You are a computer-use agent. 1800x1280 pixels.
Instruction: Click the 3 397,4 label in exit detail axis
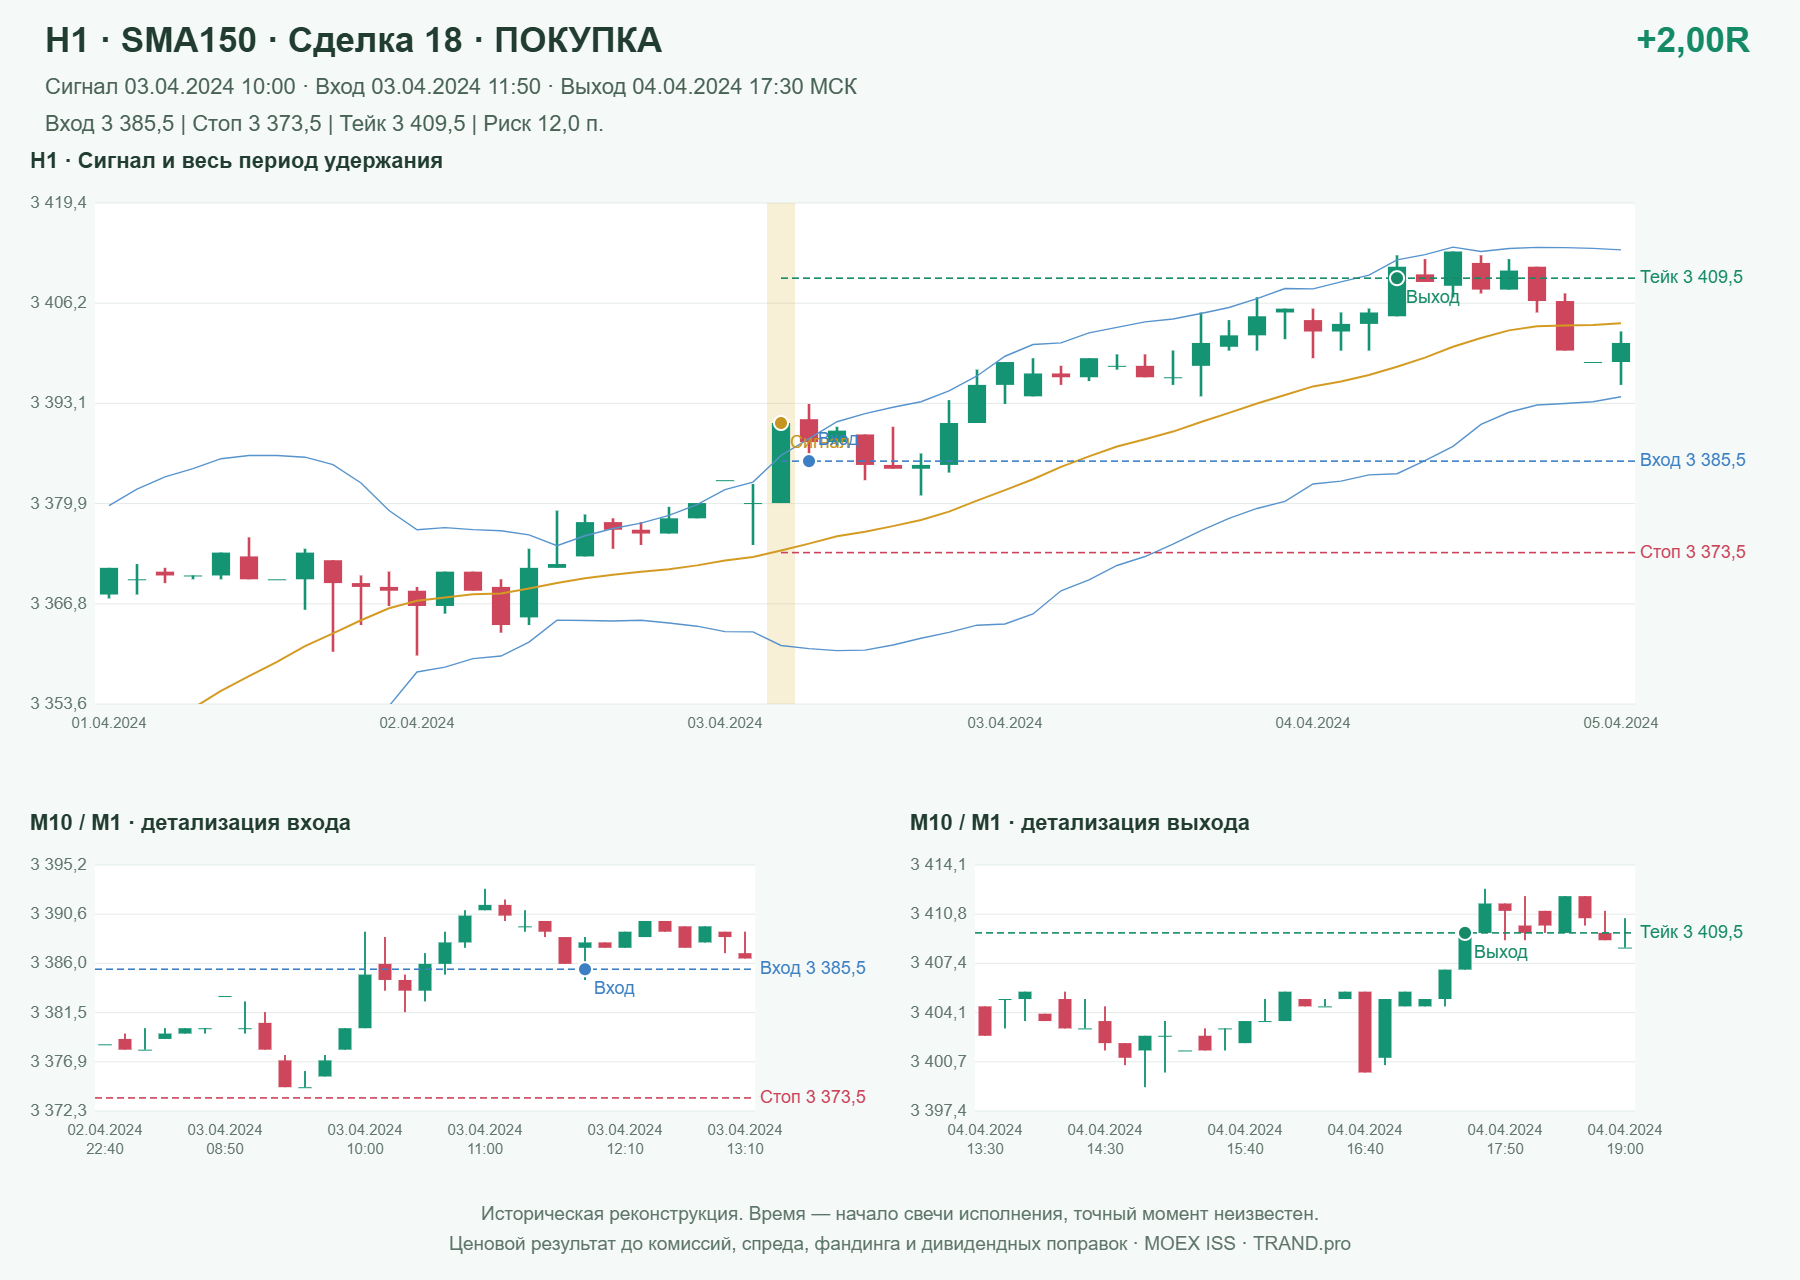[x=938, y=1111]
